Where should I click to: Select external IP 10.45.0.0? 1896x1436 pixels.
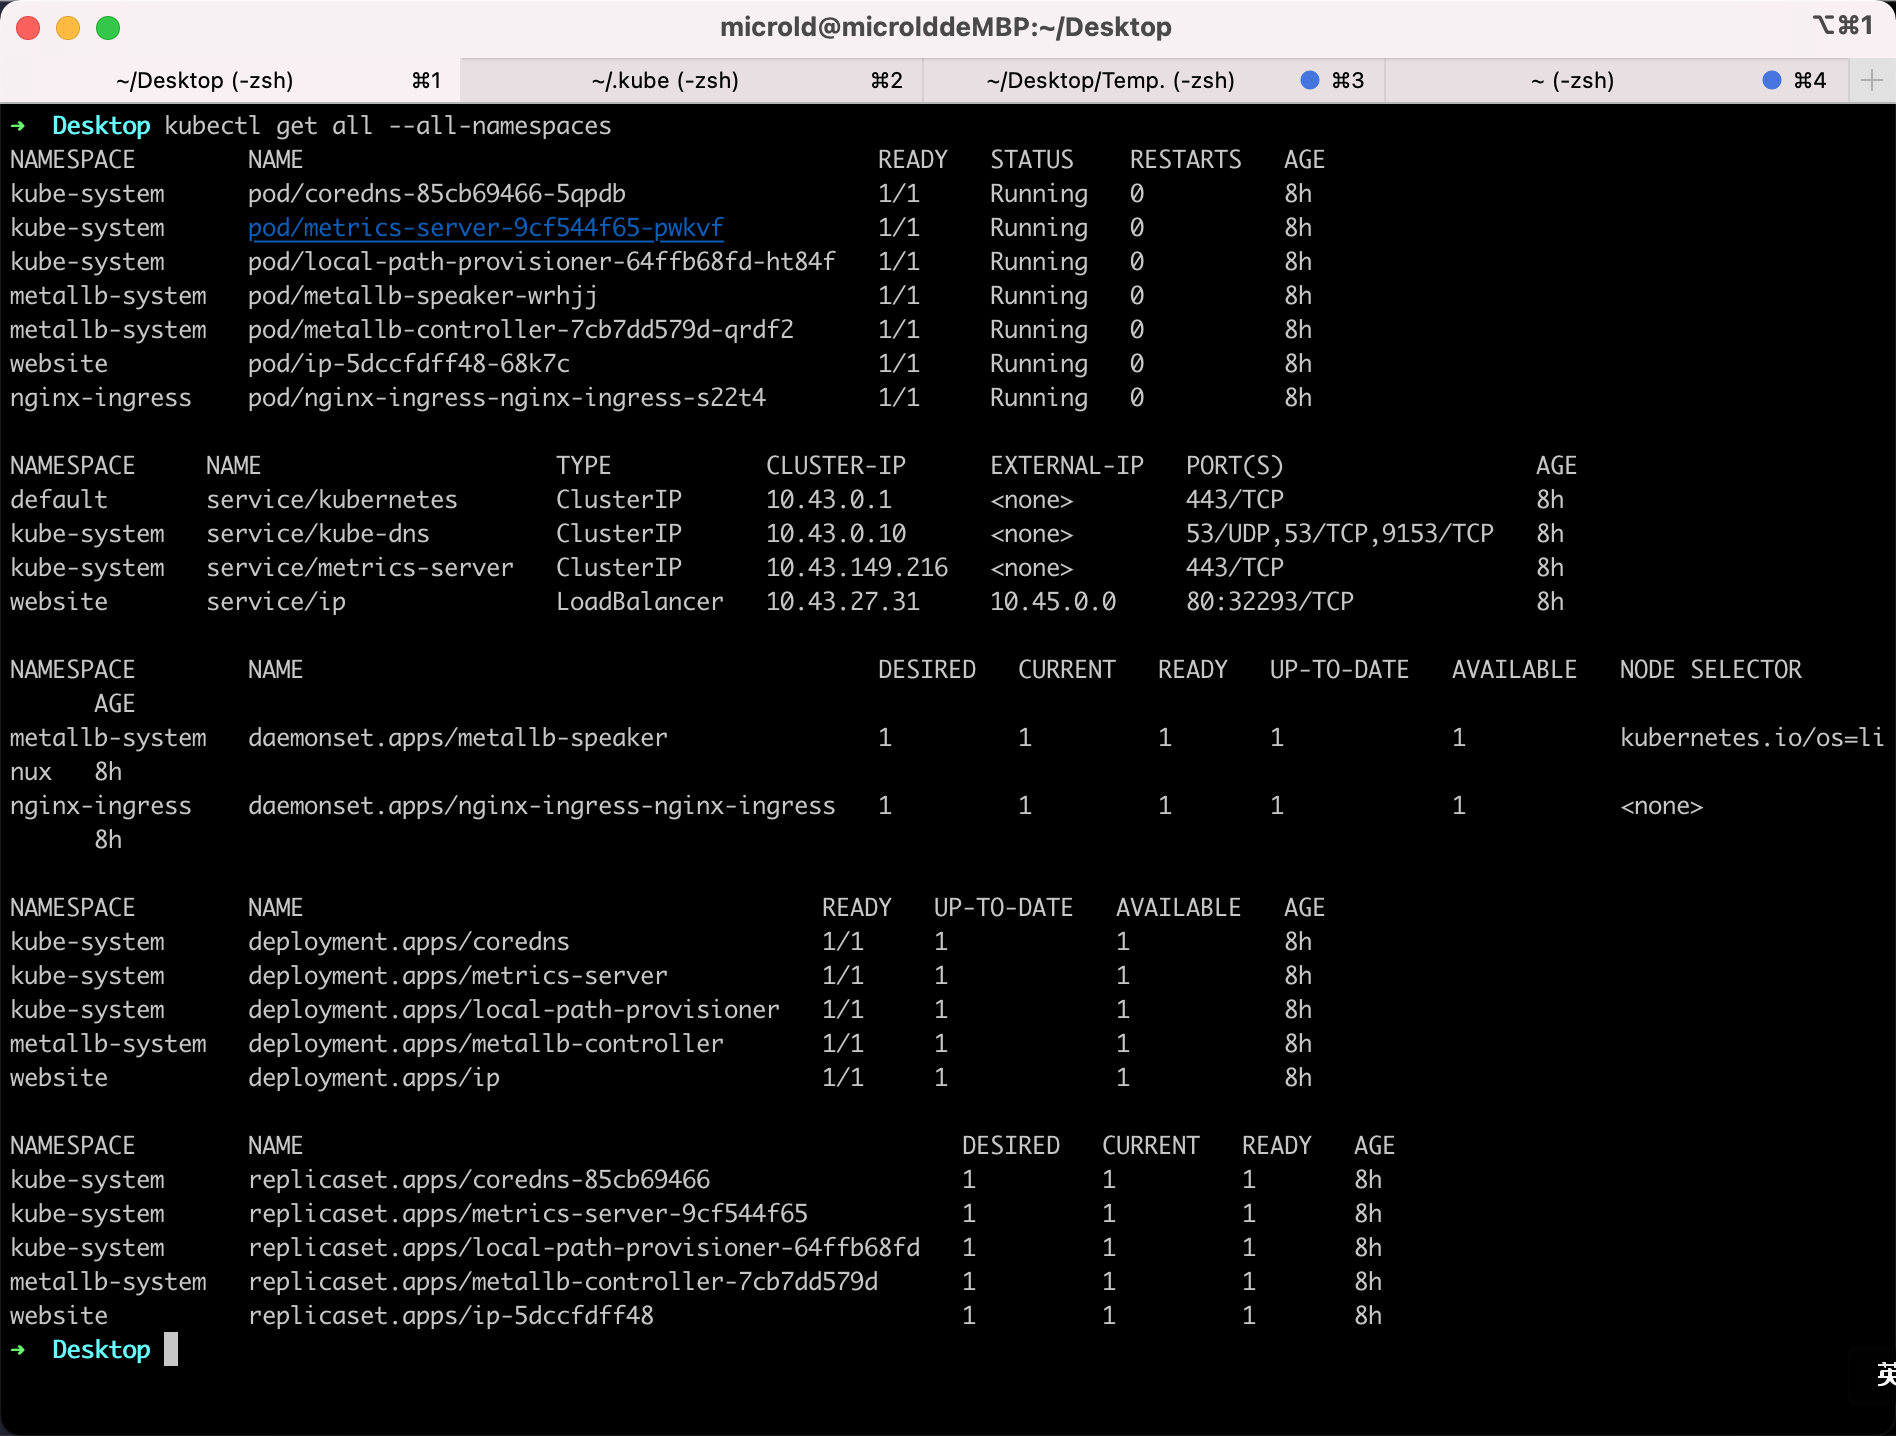(1053, 602)
